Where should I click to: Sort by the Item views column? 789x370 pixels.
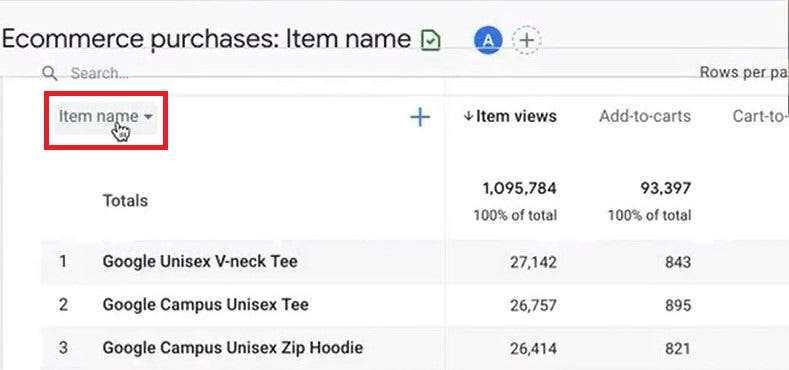516,116
